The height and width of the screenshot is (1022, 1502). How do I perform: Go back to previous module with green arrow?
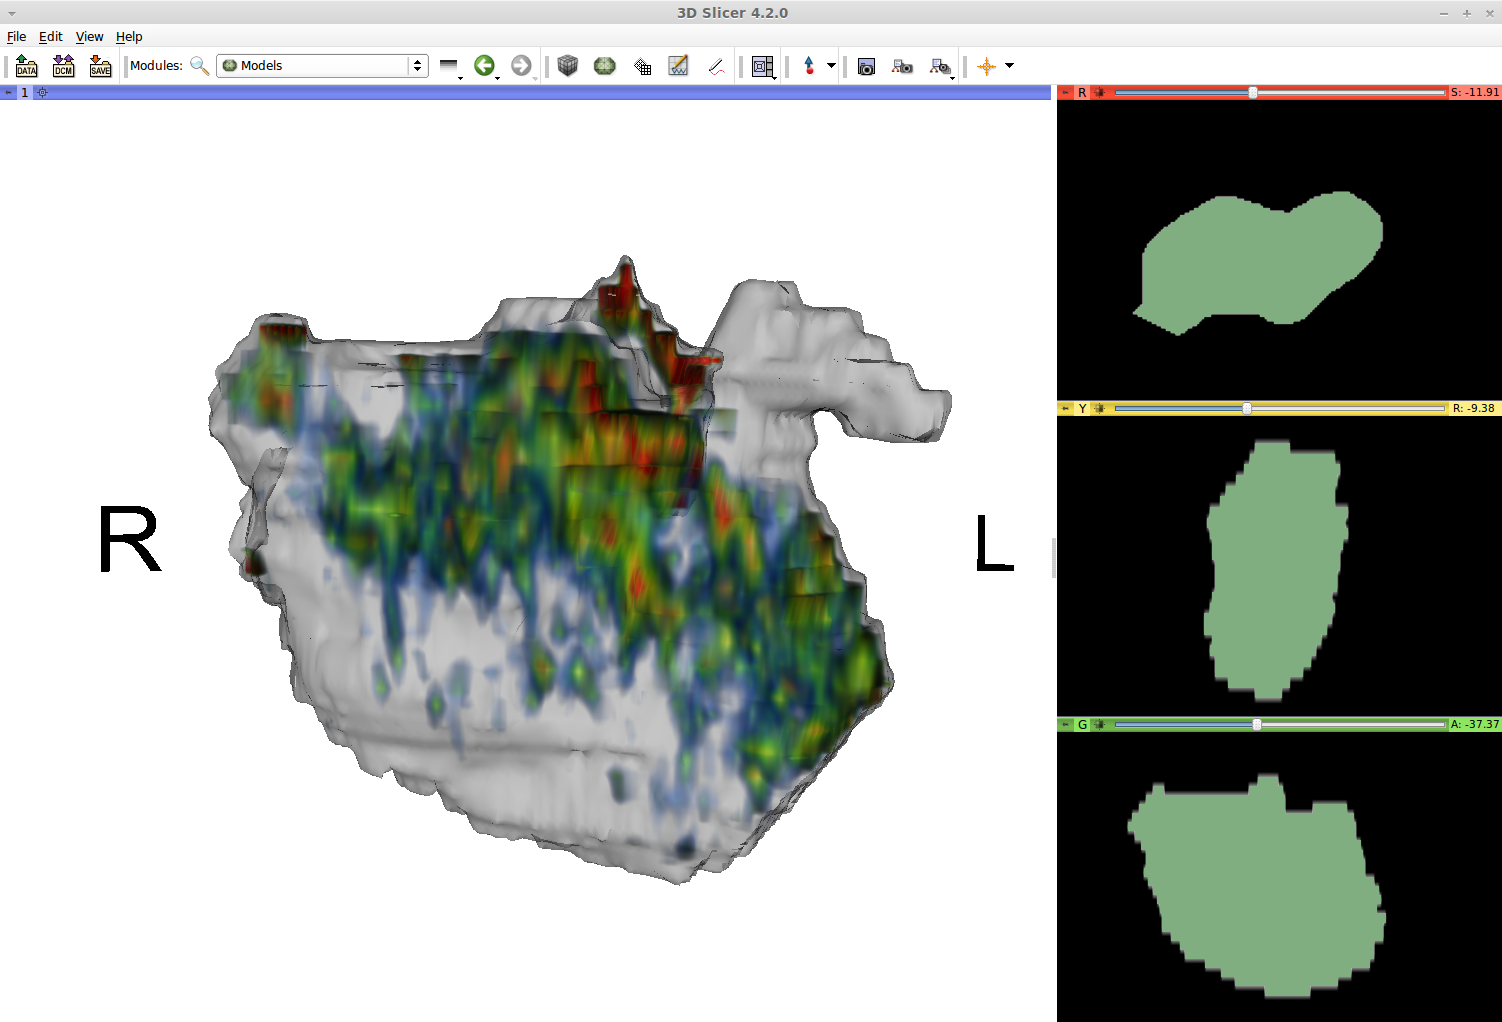coord(484,66)
